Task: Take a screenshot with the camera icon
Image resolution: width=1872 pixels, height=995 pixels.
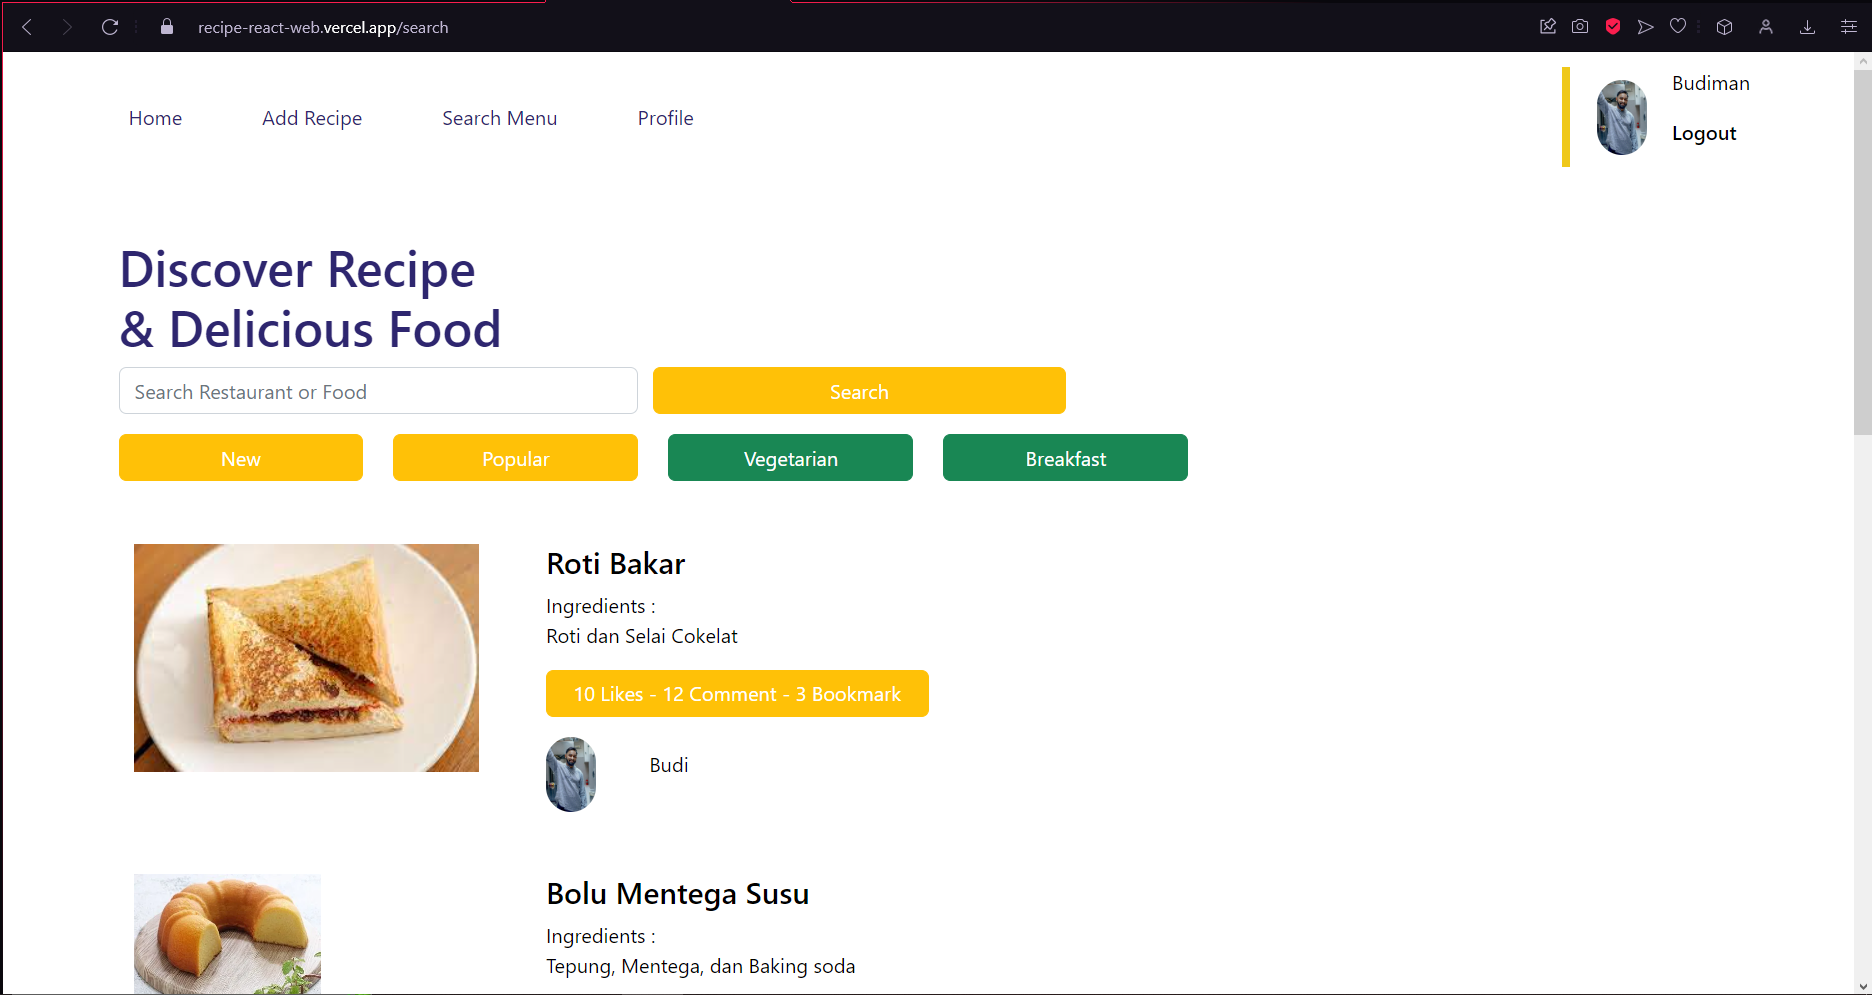Action: click(x=1580, y=26)
